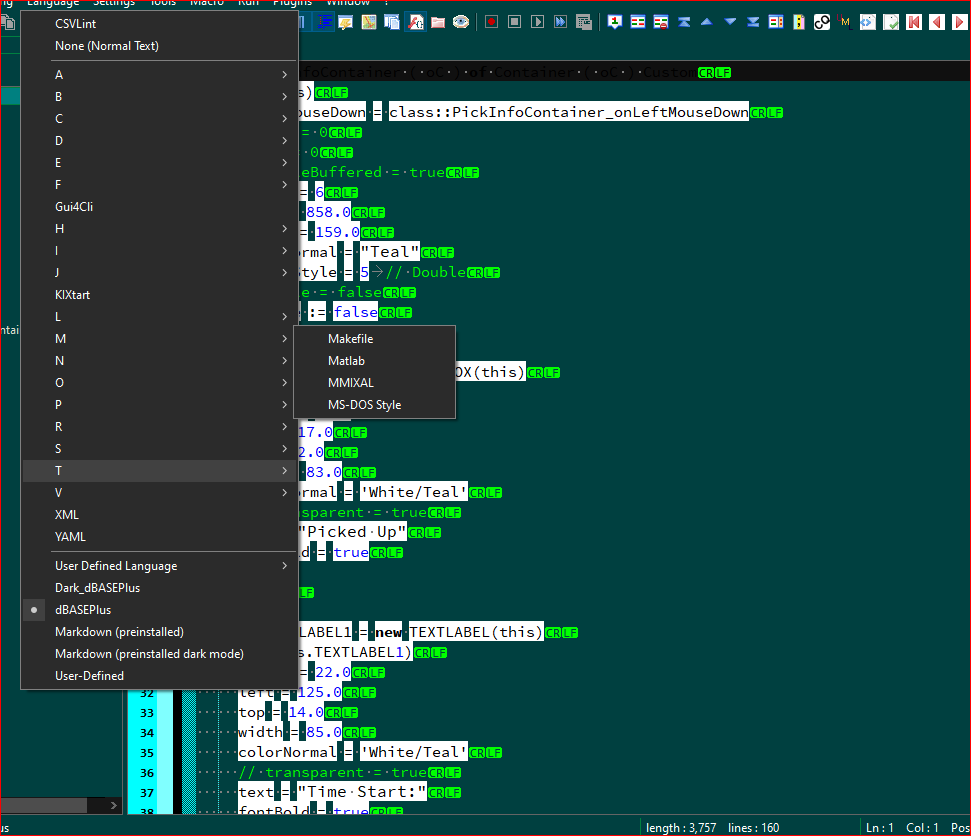
Task: Play back the recorded macro icon
Action: (x=538, y=22)
